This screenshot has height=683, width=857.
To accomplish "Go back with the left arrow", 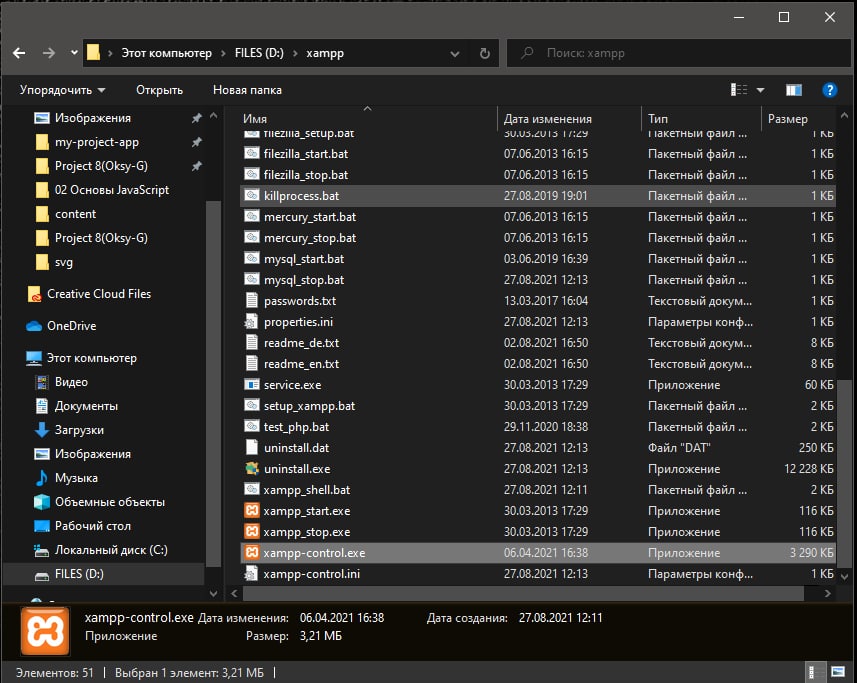I will coord(19,53).
